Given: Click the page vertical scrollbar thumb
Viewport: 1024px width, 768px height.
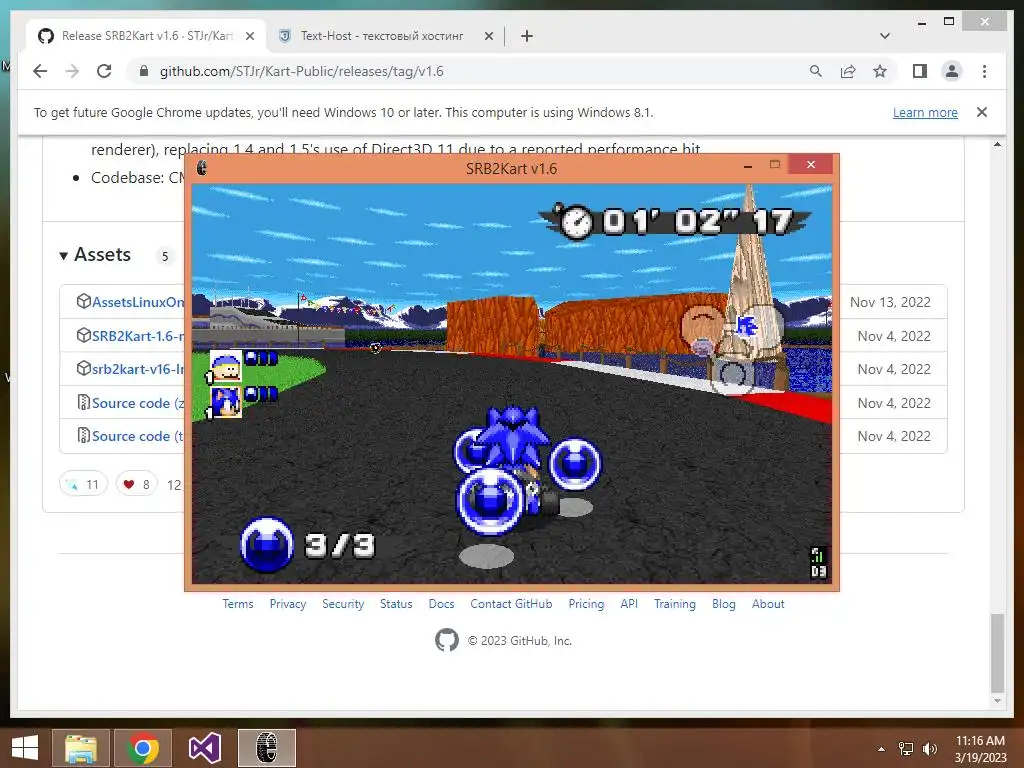Looking at the screenshot, I should tap(997, 652).
